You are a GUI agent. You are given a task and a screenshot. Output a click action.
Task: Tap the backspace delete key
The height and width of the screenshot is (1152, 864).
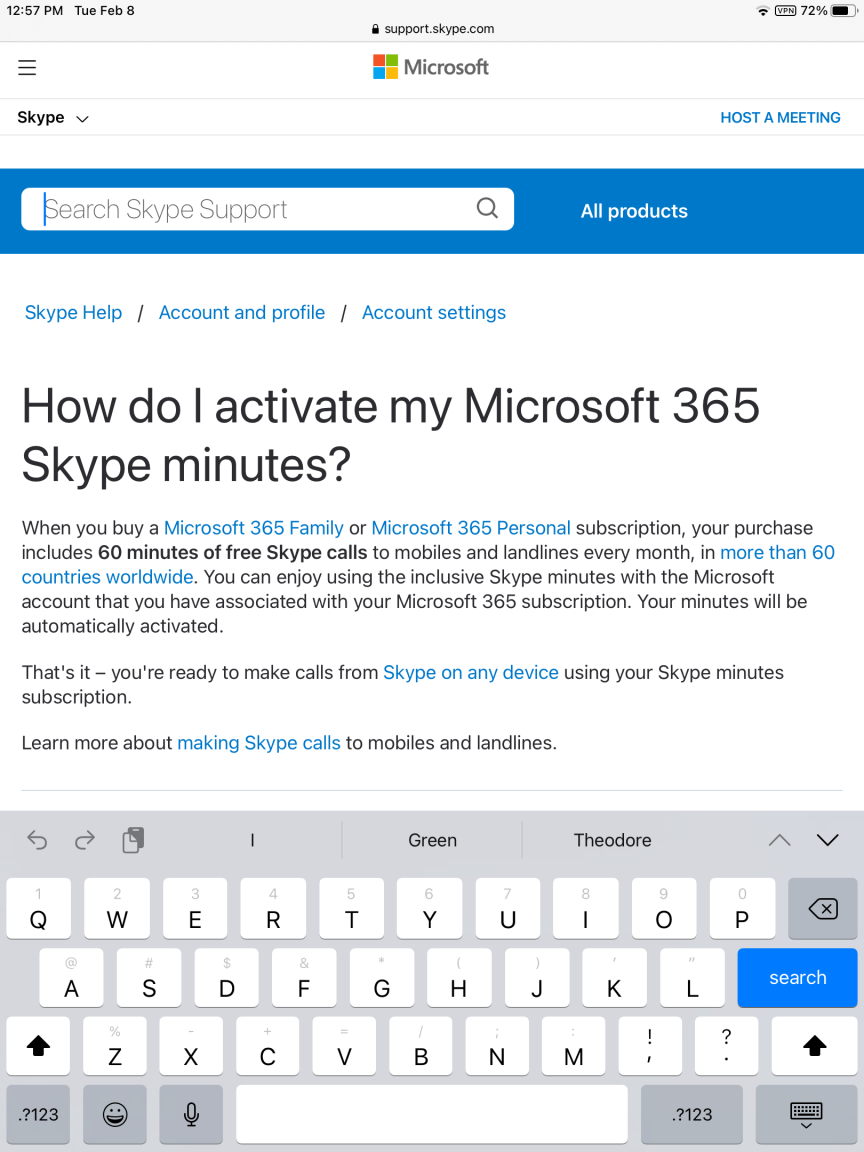click(x=822, y=909)
